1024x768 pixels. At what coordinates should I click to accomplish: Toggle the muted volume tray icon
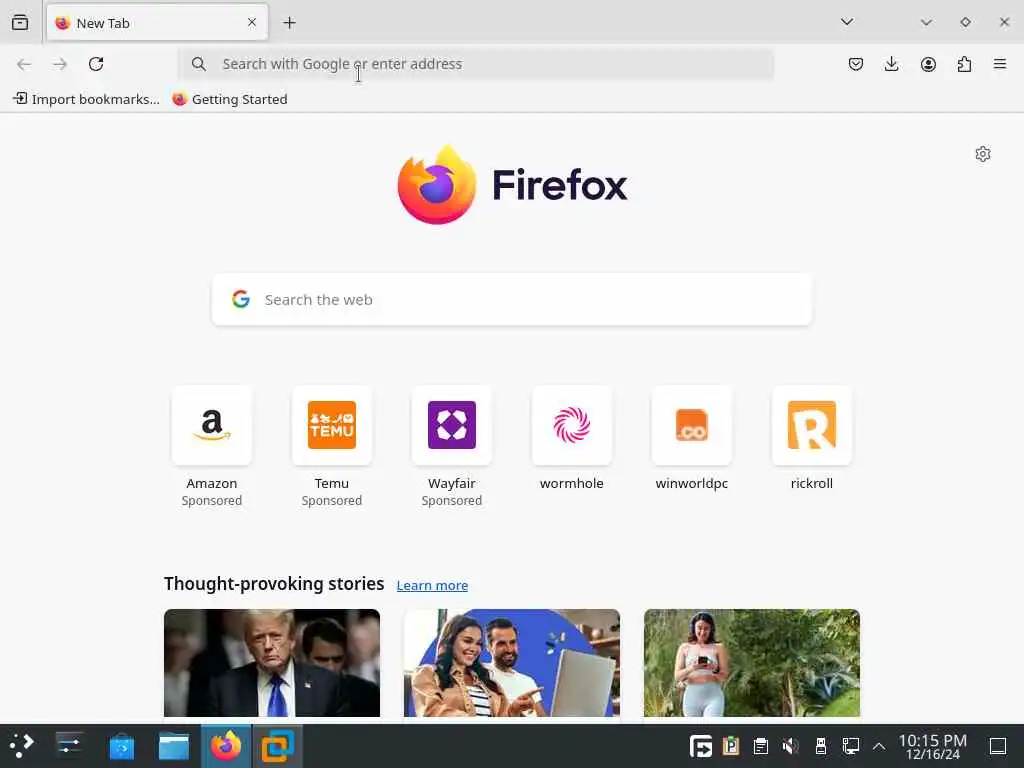click(x=790, y=746)
